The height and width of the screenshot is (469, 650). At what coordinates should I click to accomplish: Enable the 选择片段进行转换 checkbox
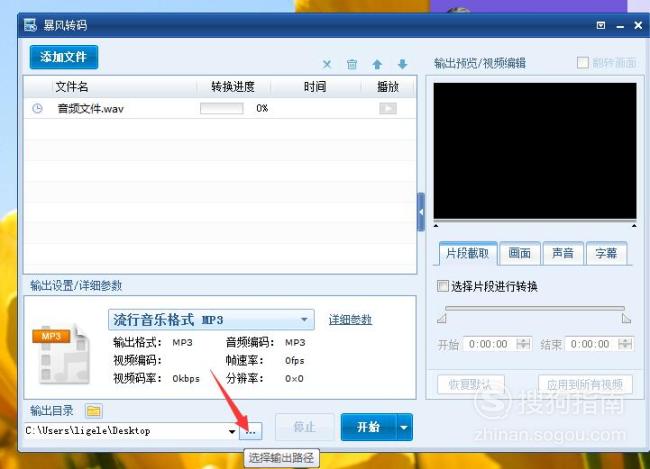tap(443, 286)
